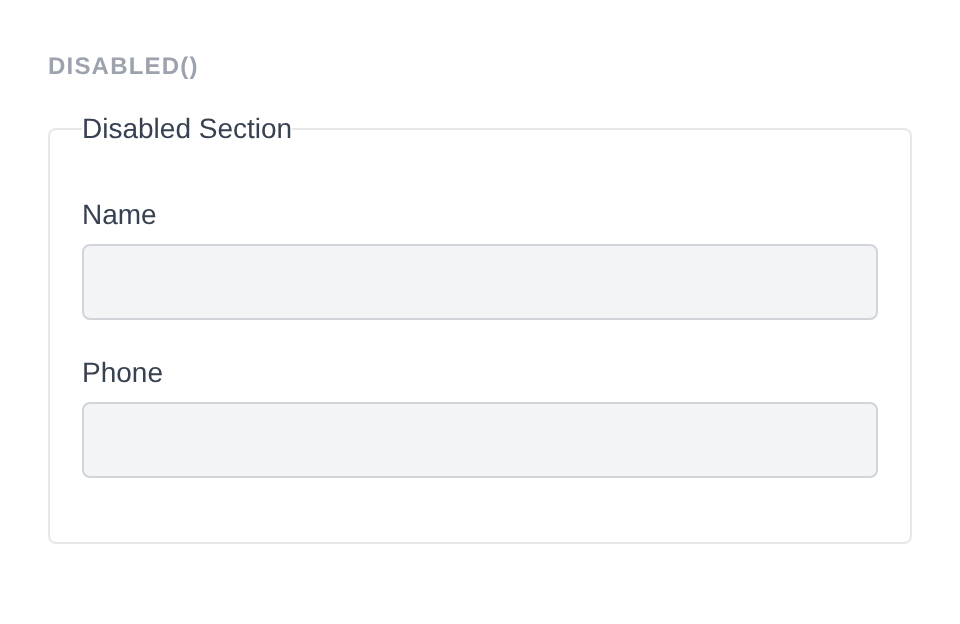Select the "Disabled Section" fieldset title
The height and width of the screenshot is (624, 960).
pos(187,129)
